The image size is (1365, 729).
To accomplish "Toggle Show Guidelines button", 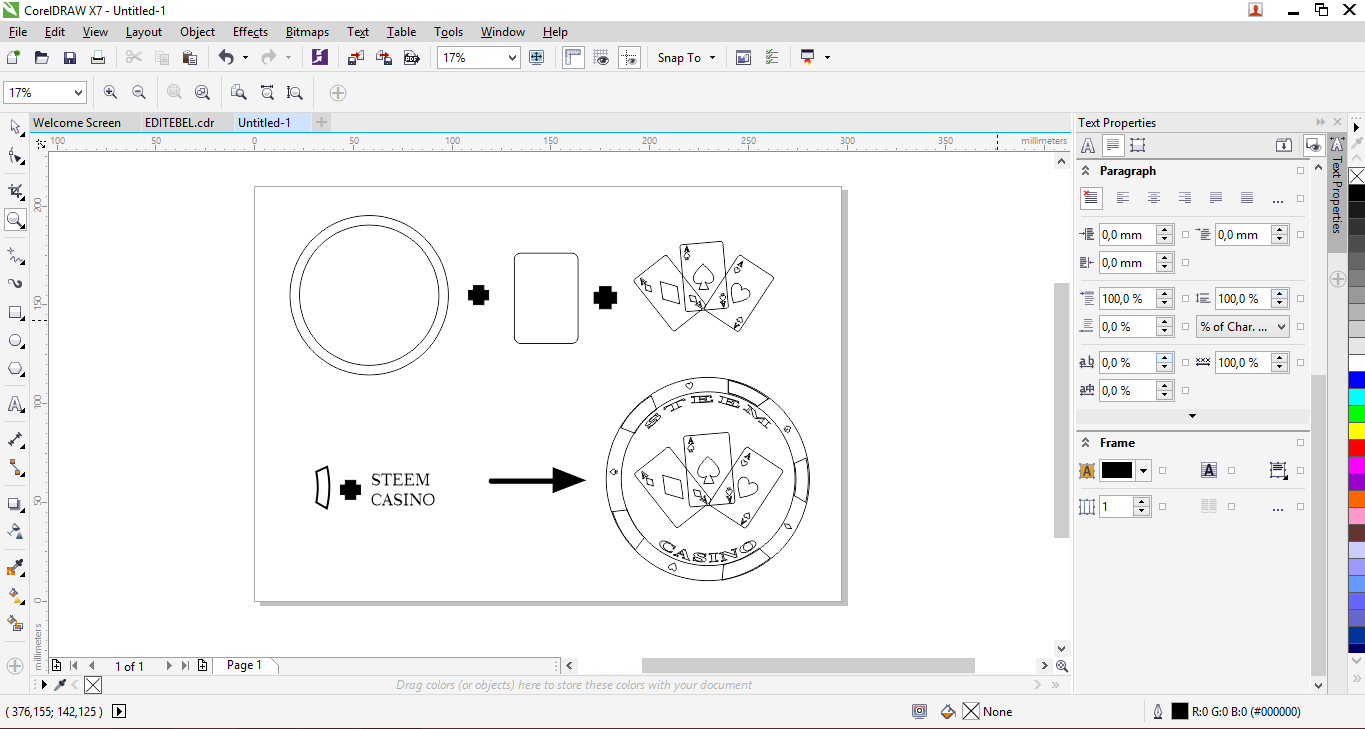I will click(629, 58).
